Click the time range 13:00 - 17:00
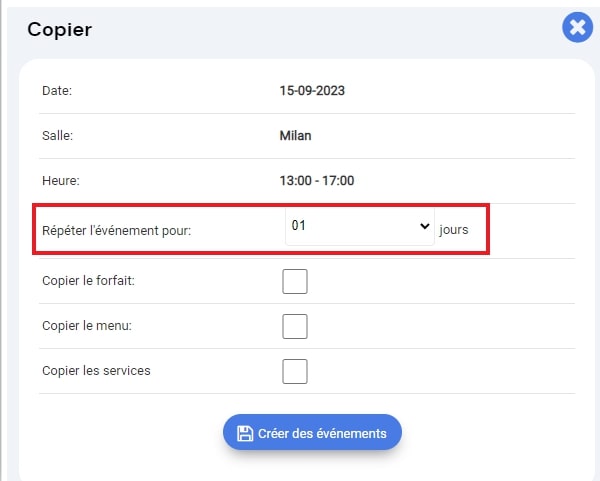The image size is (600, 481). (x=317, y=181)
